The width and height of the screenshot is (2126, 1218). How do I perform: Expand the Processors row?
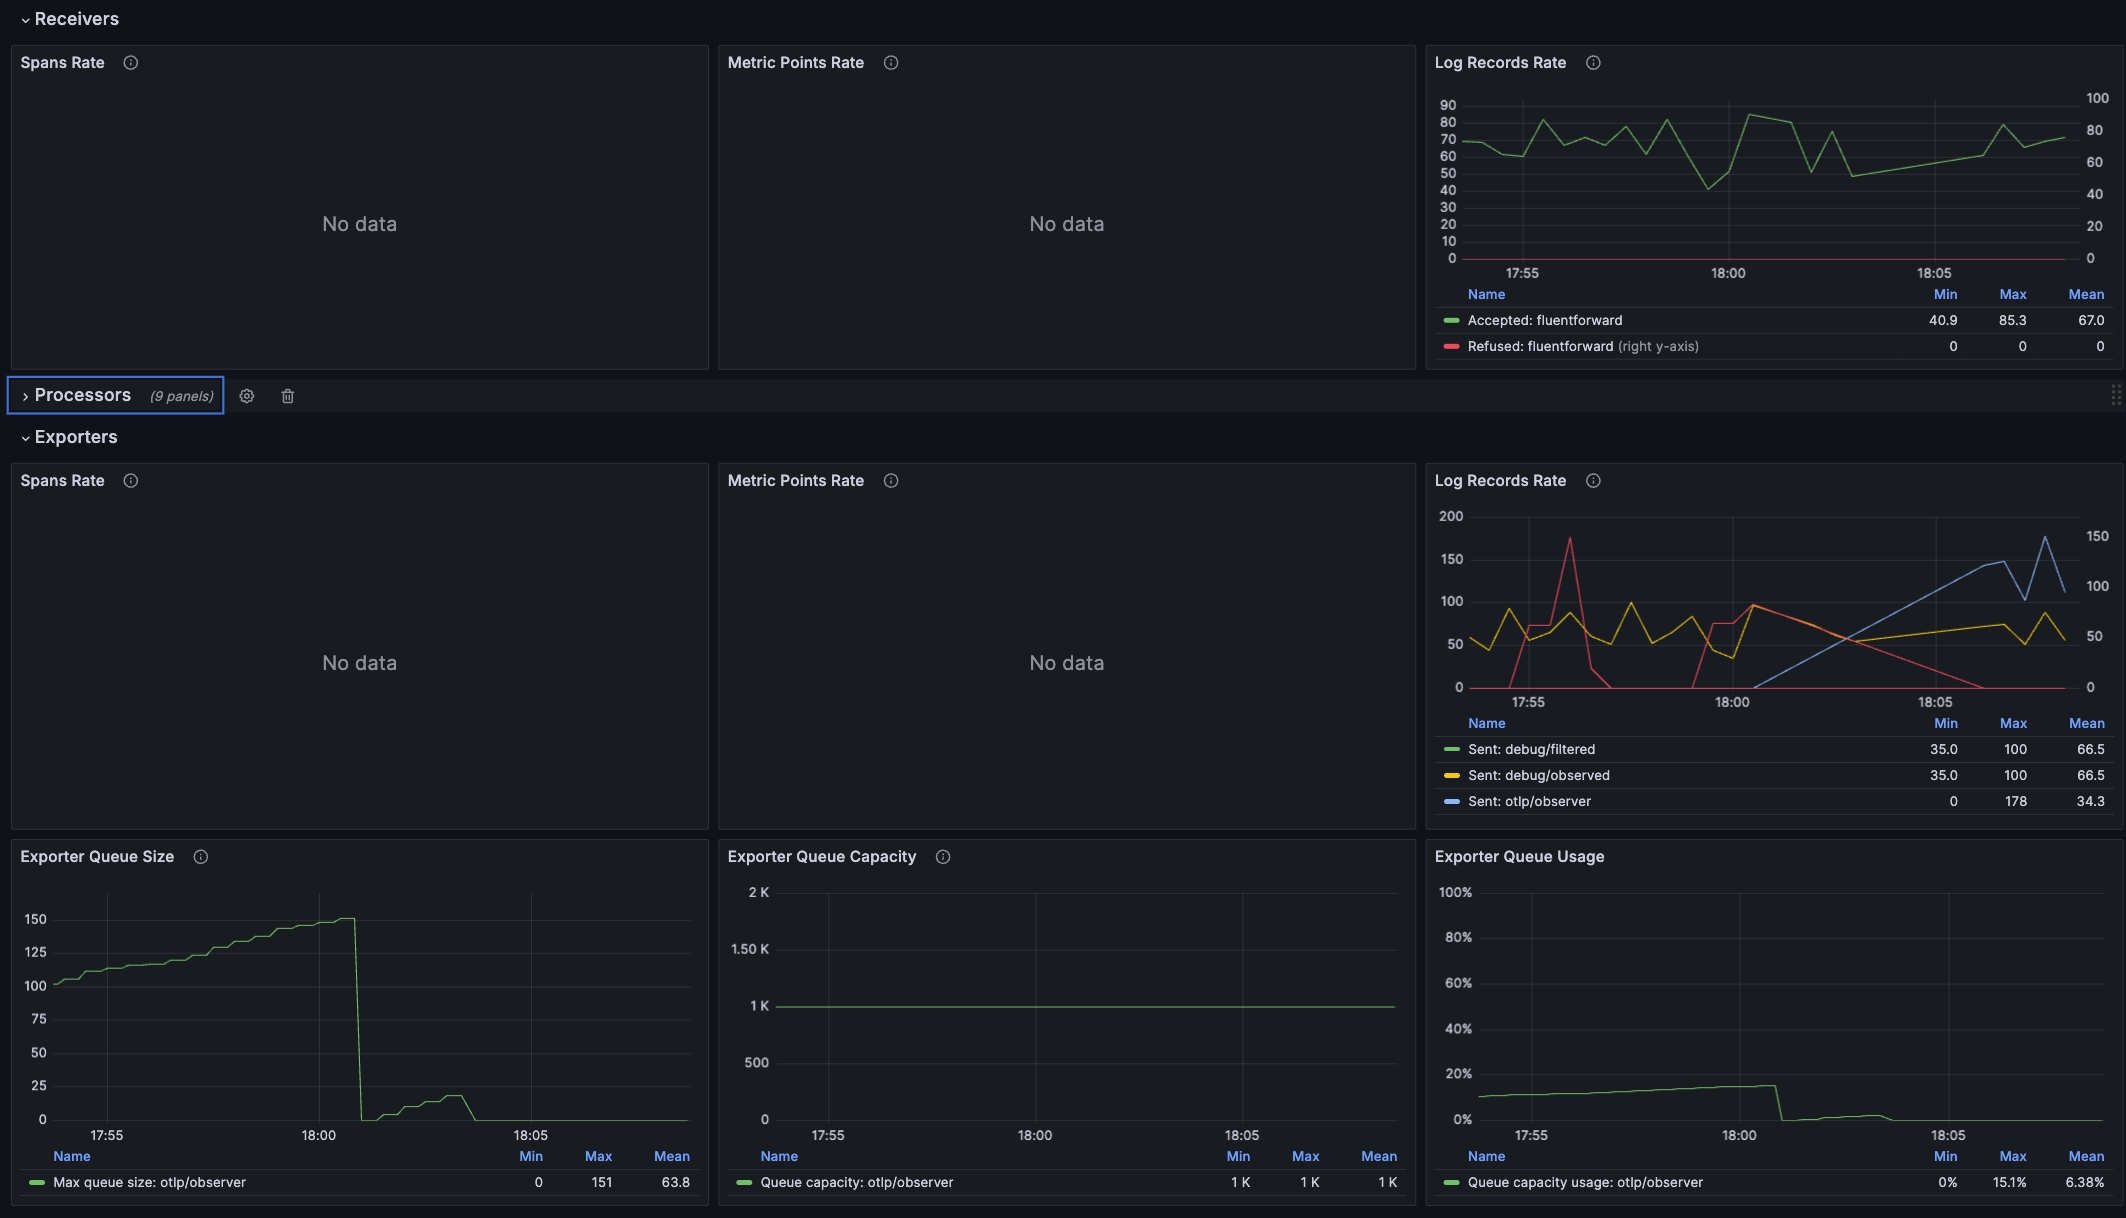click(x=82, y=396)
